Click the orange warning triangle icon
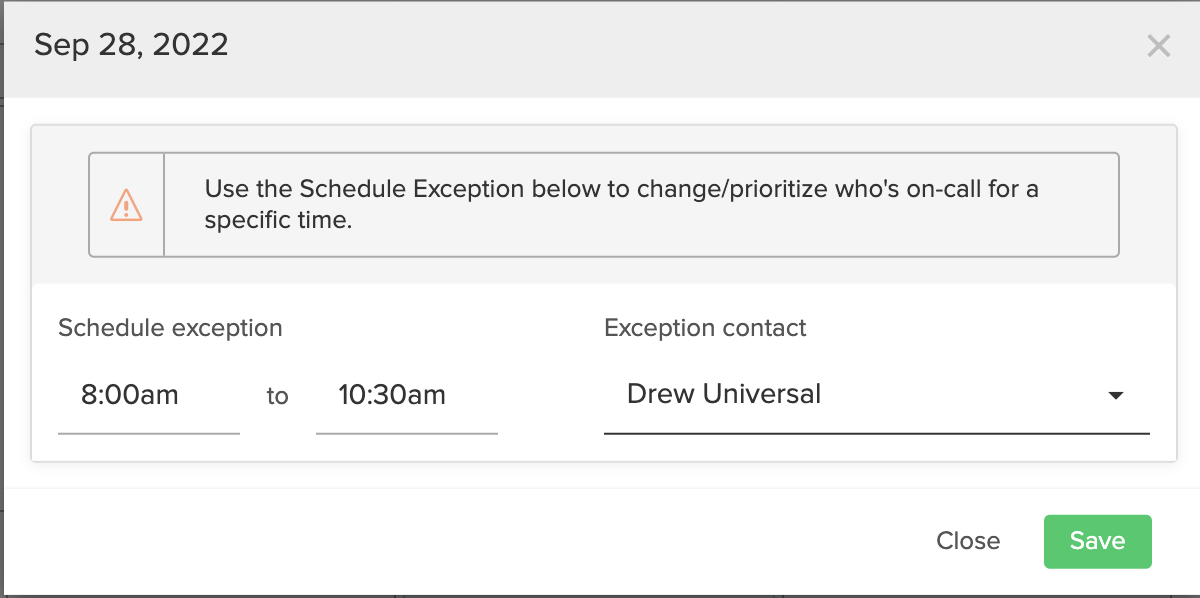 [x=127, y=205]
